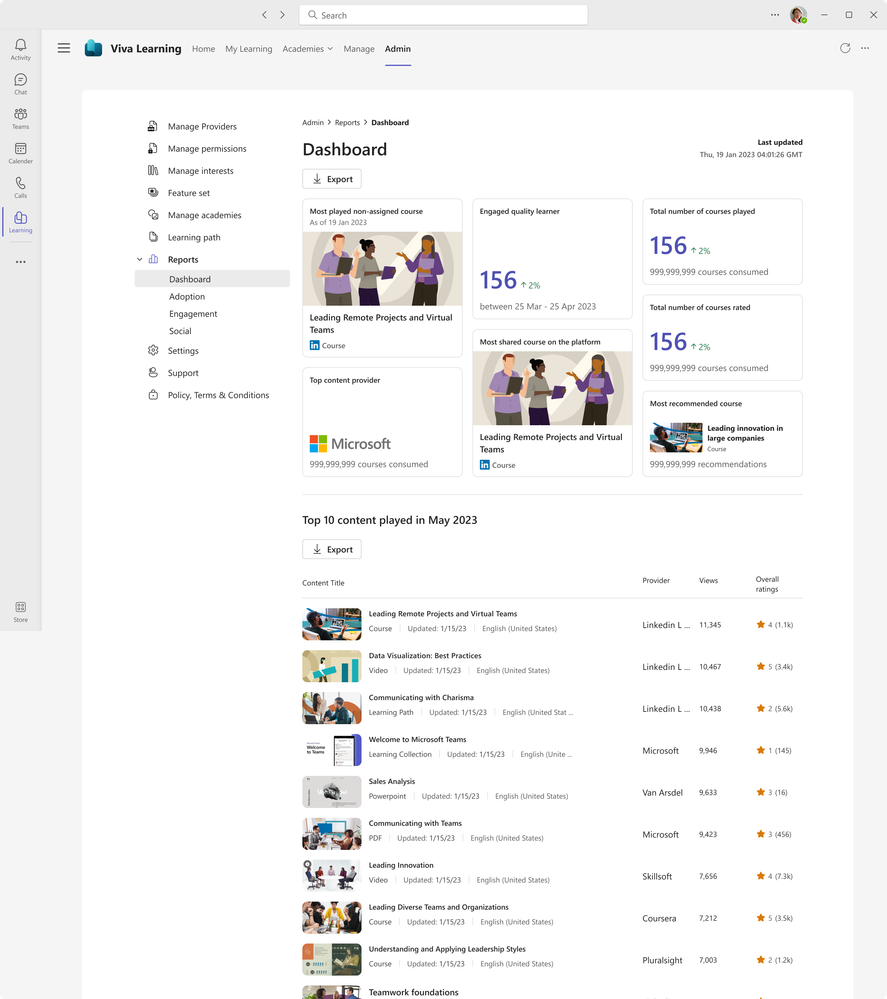The image size is (887, 999).
Task: Click the Manage permissions icon
Action: pos(153,148)
